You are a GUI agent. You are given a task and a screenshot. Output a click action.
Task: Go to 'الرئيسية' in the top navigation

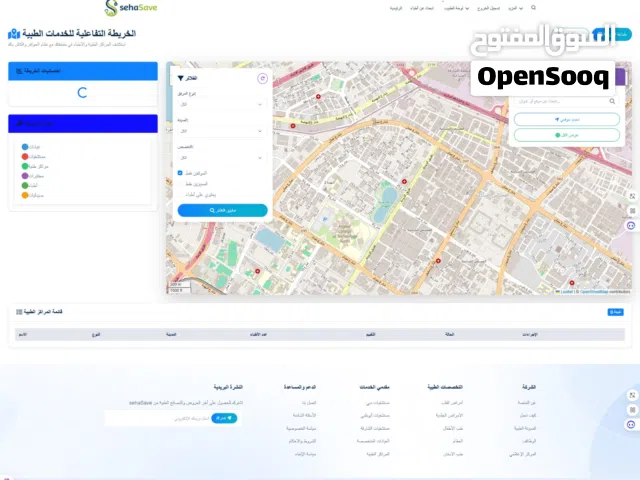coord(396,8)
